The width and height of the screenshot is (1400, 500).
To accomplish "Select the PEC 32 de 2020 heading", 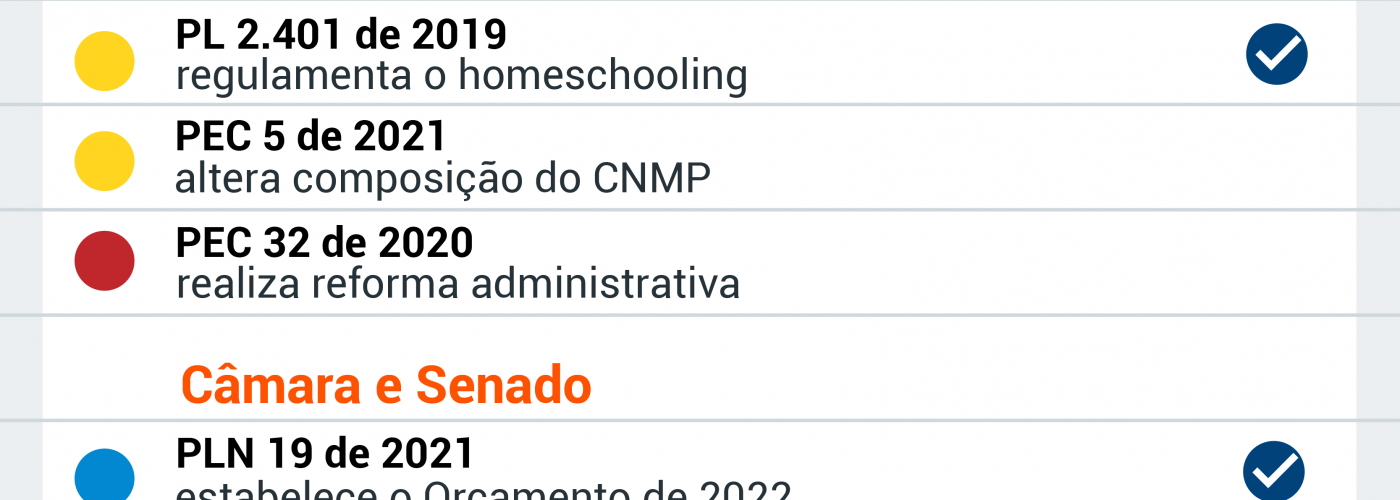I will tap(324, 242).
